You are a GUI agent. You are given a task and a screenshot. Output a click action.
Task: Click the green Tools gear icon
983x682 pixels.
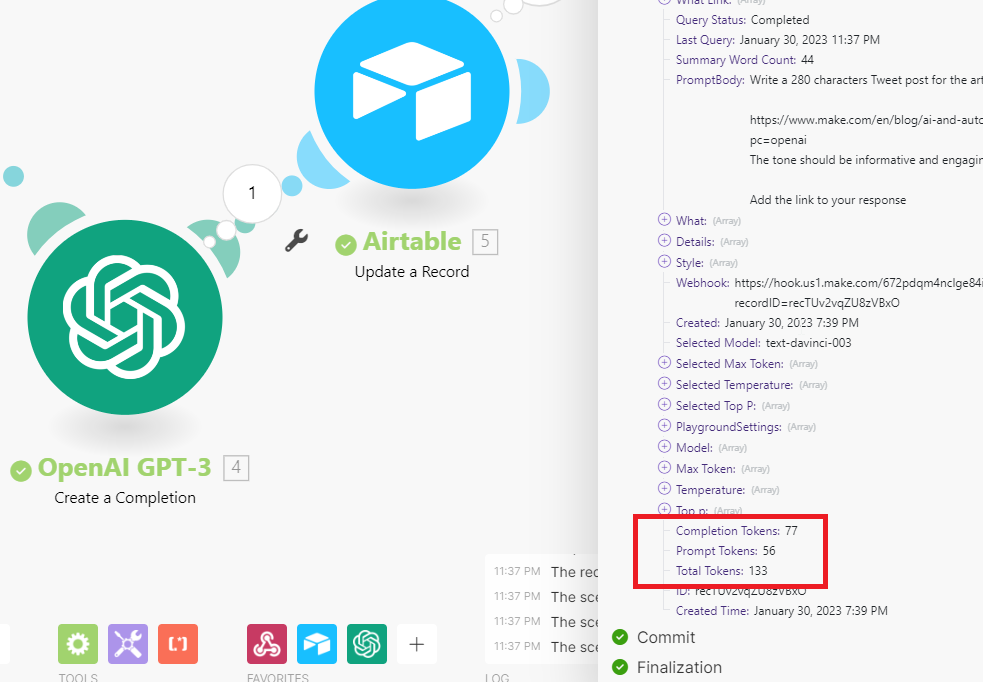click(78, 644)
